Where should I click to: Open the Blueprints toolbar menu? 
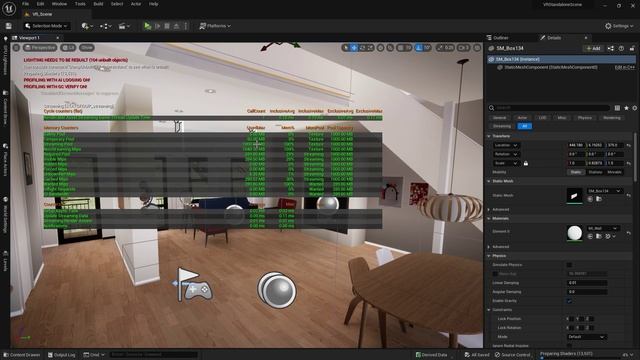coord(106,26)
